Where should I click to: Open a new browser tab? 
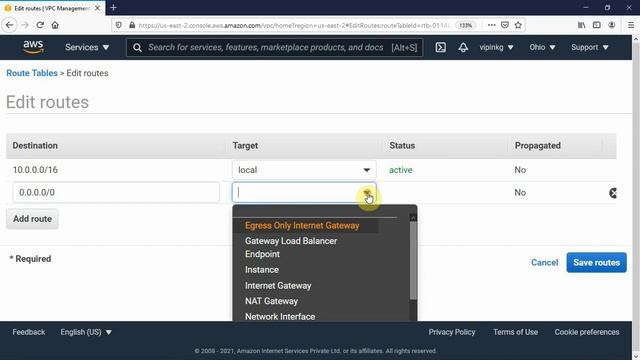click(x=113, y=7)
